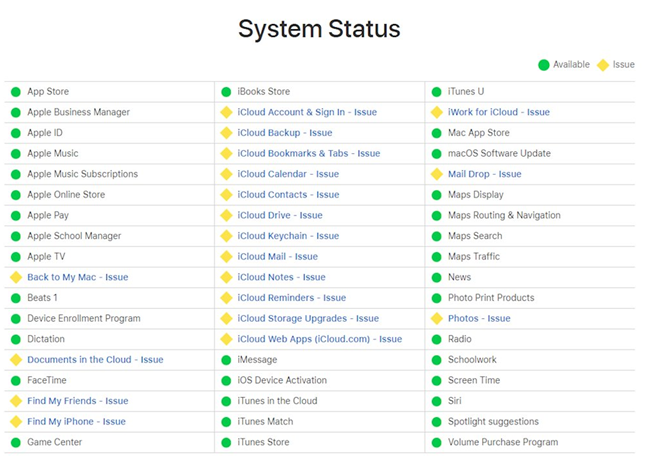
Task: Click yellow Issue legend diamond icon
Action: tap(603, 65)
